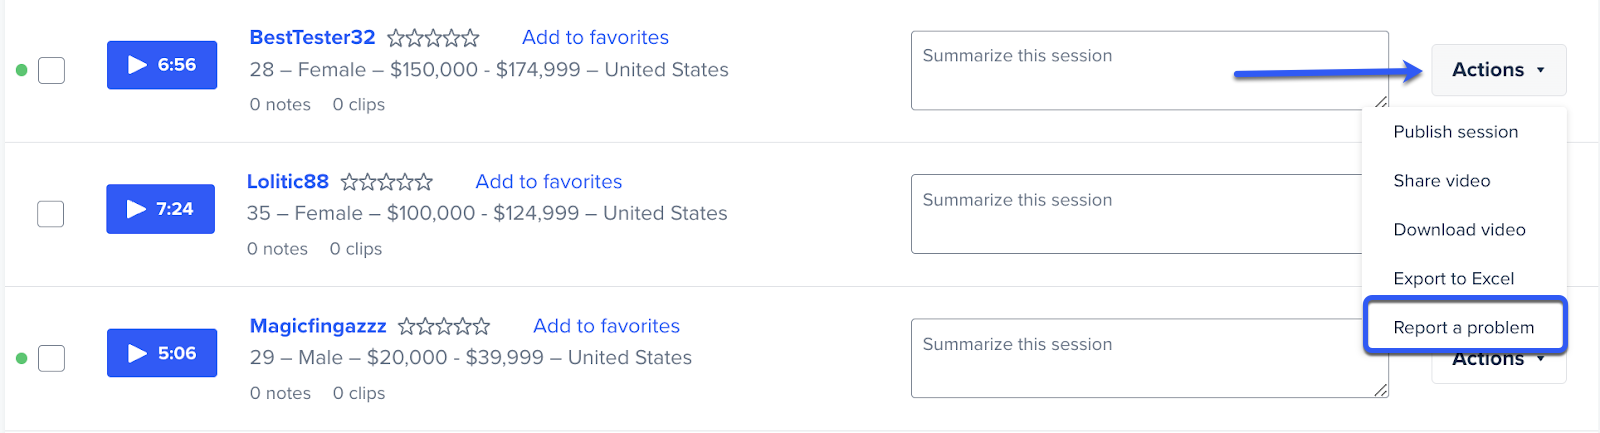Screen dimensions: 1600x433
Task: Play Magicfingazzz's 5:06 session video
Action: click(x=162, y=353)
